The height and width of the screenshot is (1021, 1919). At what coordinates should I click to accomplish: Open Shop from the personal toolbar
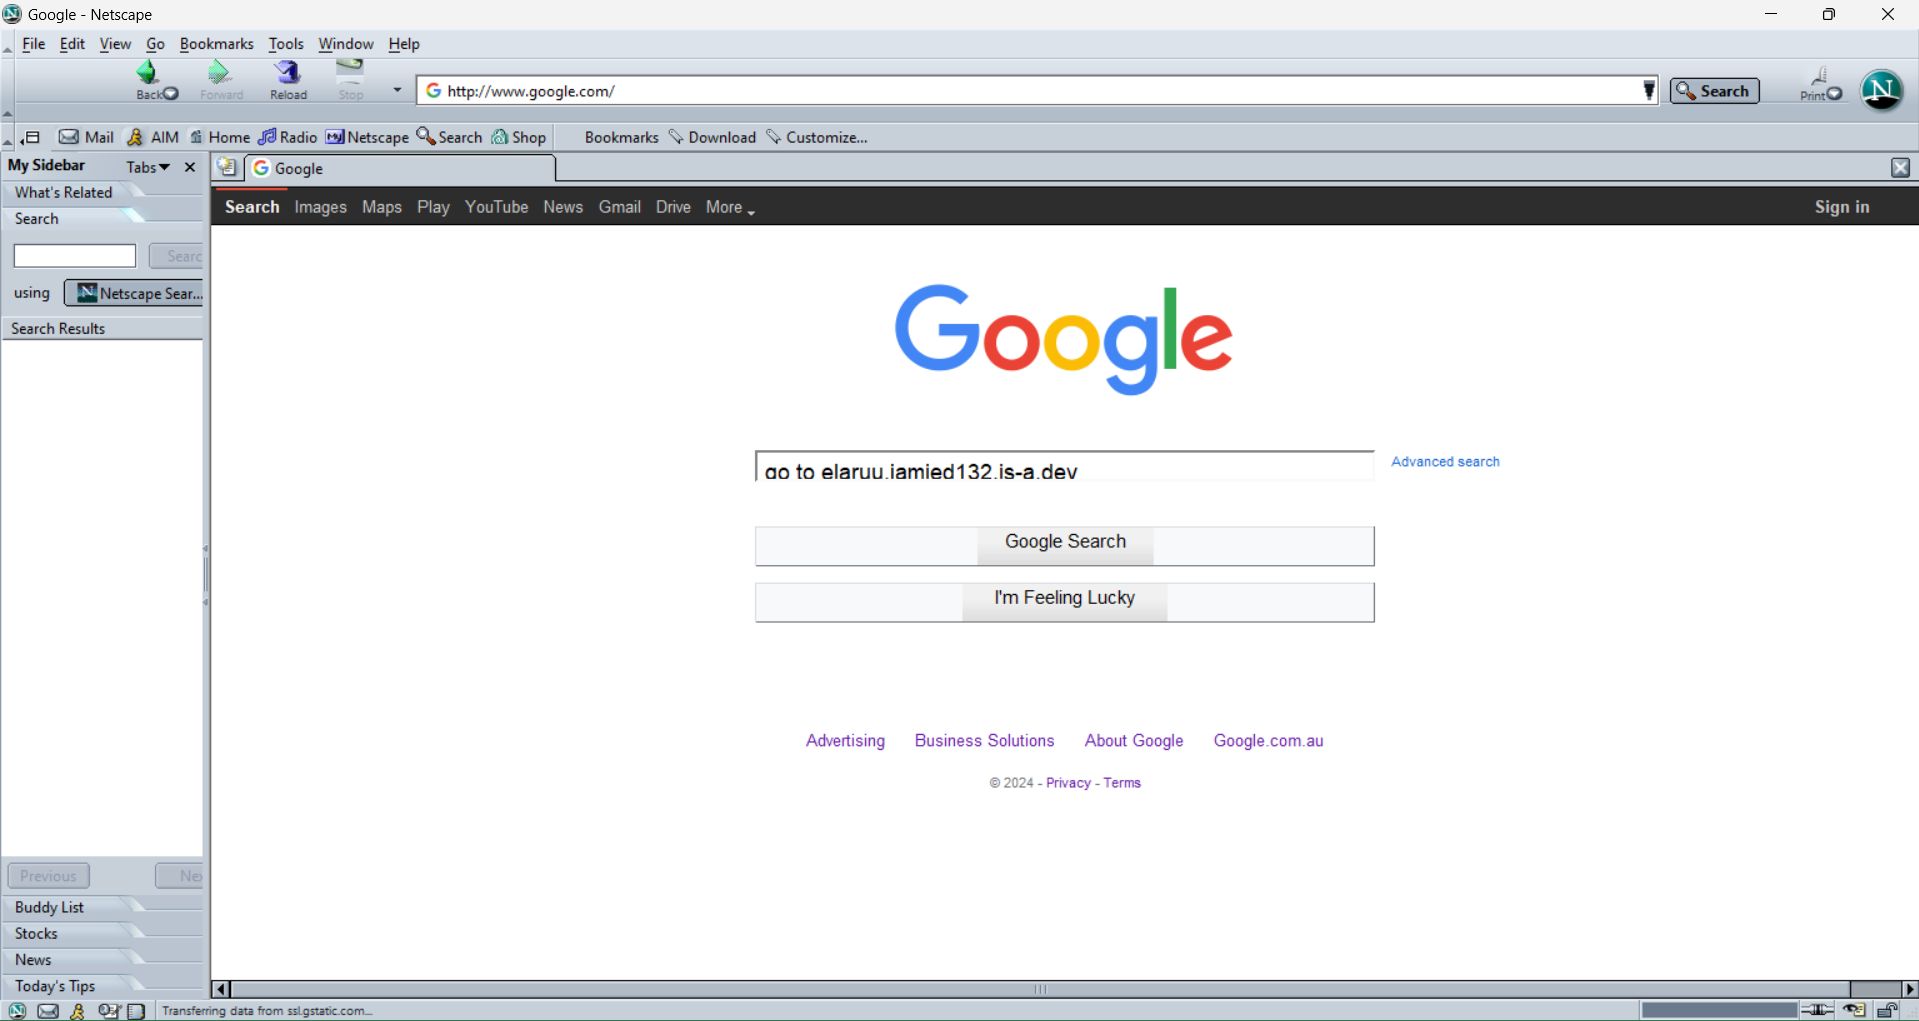519,137
